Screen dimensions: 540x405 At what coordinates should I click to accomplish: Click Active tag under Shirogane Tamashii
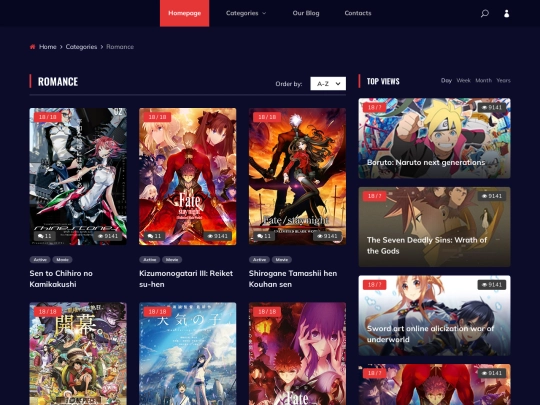[x=259, y=260]
